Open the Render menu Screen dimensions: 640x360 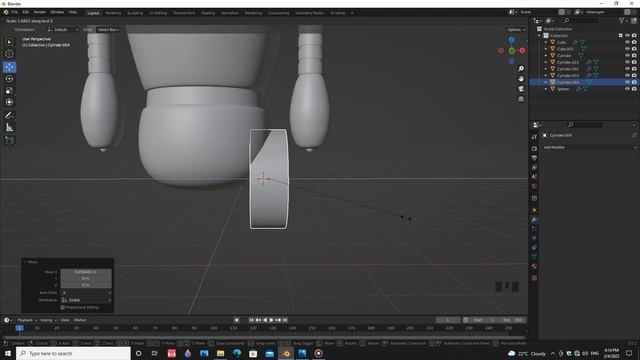(x=40, y=12)
